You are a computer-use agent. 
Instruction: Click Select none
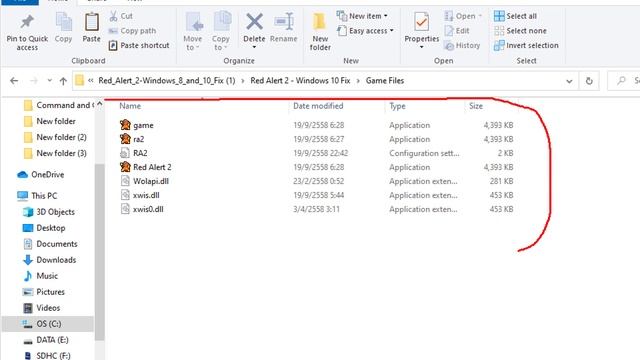pyautogui.click(x=520, y=31)
